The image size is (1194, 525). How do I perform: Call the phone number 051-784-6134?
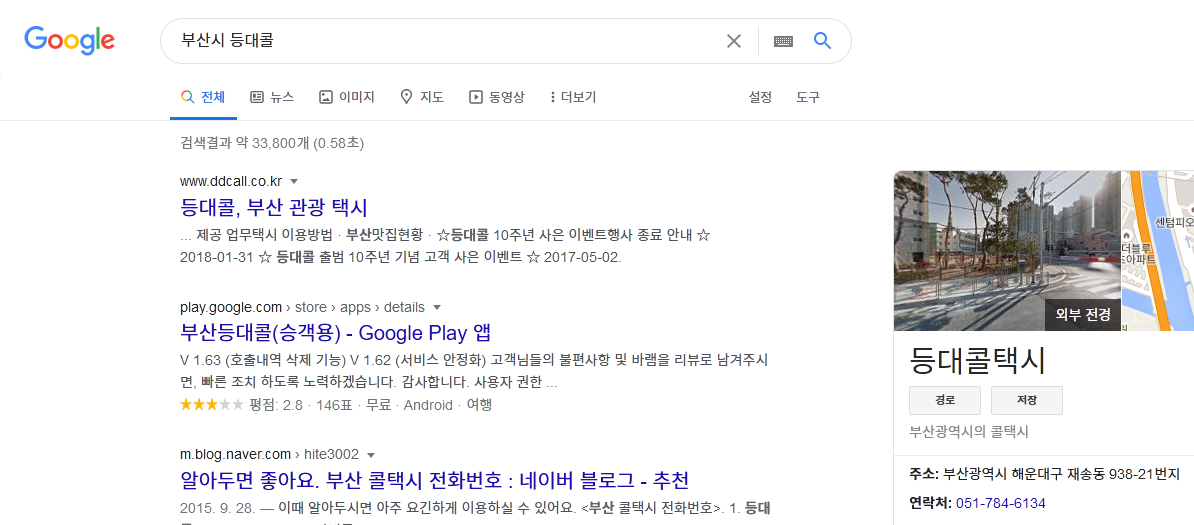click(1001, 504)
